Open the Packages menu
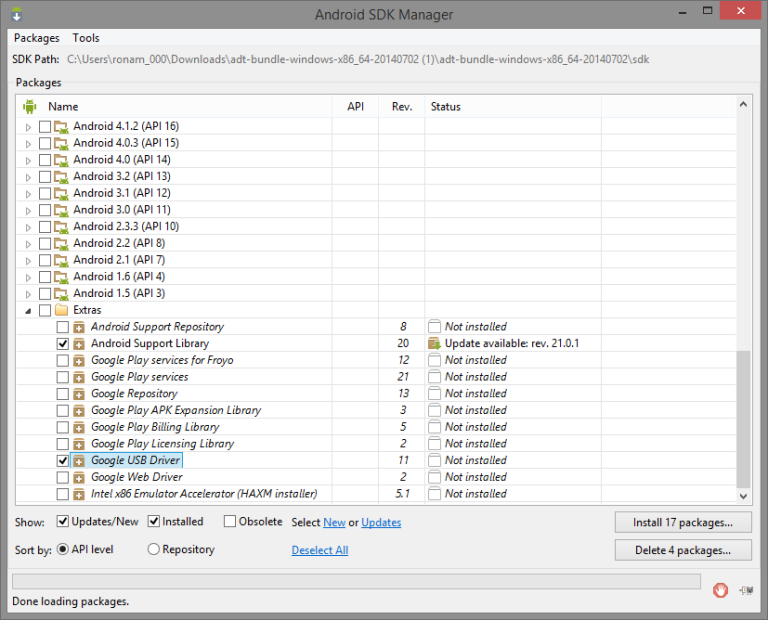Screen dimensions: 768x620 coord(36,38)
